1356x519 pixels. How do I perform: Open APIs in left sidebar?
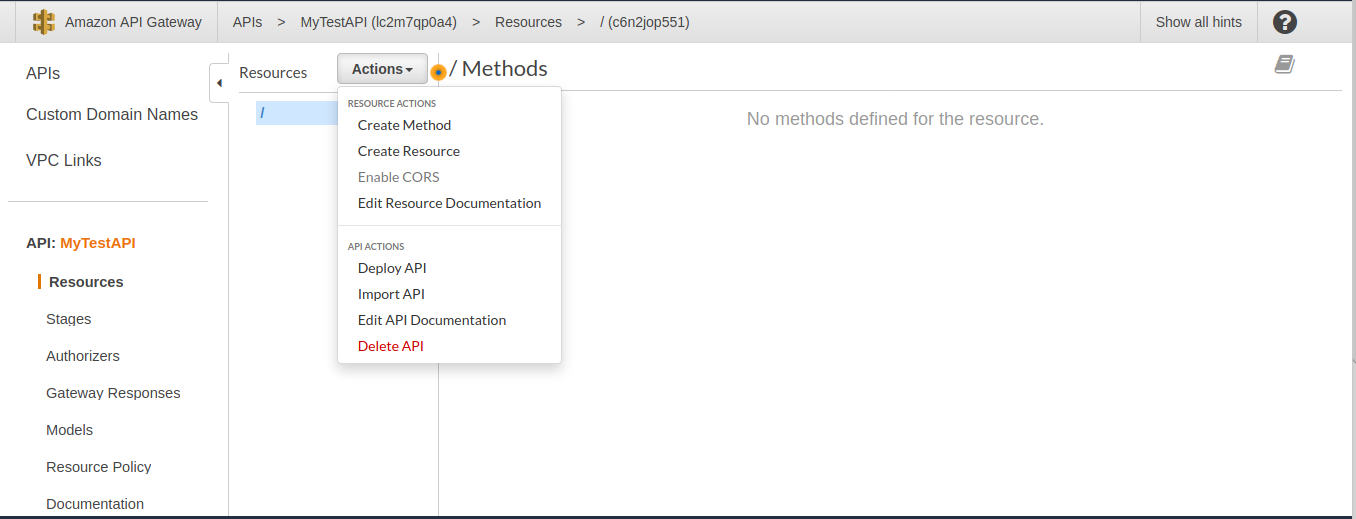43,74
